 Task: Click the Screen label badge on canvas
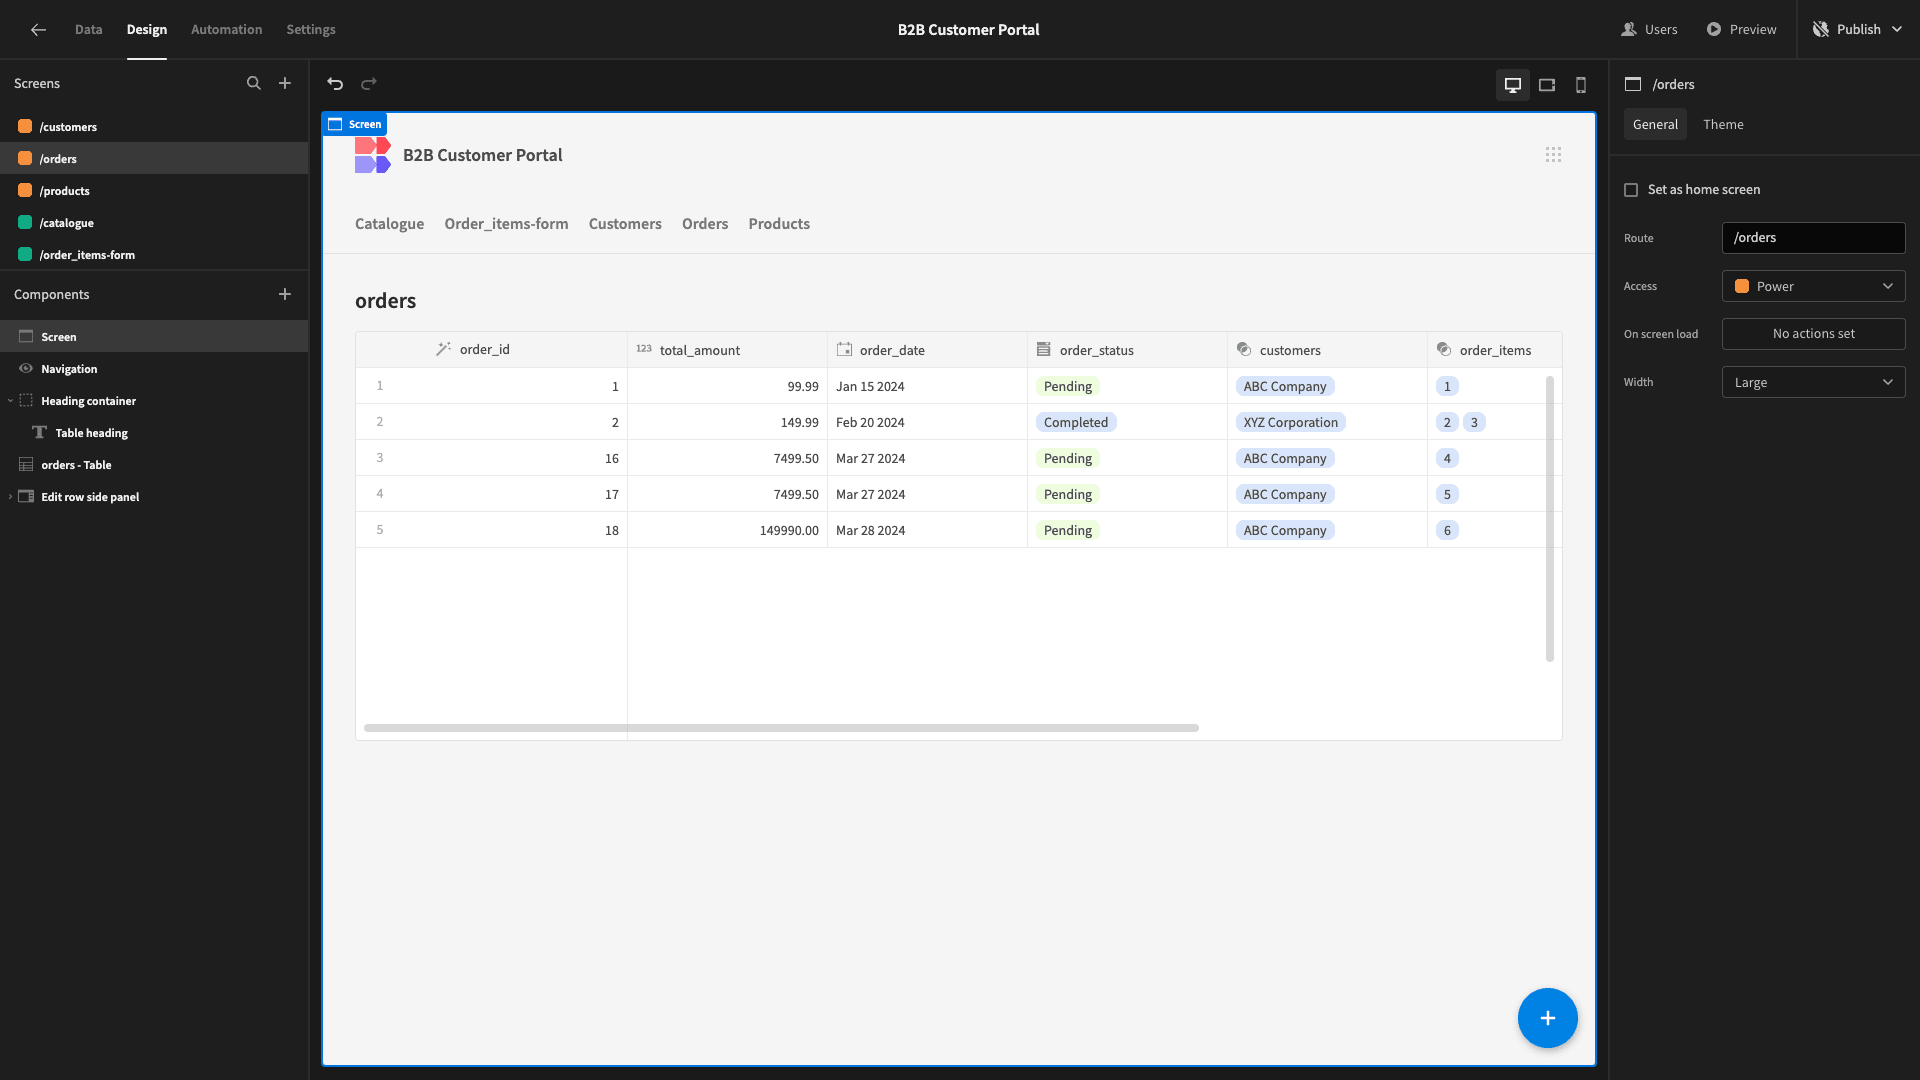(x=355, y=124)
